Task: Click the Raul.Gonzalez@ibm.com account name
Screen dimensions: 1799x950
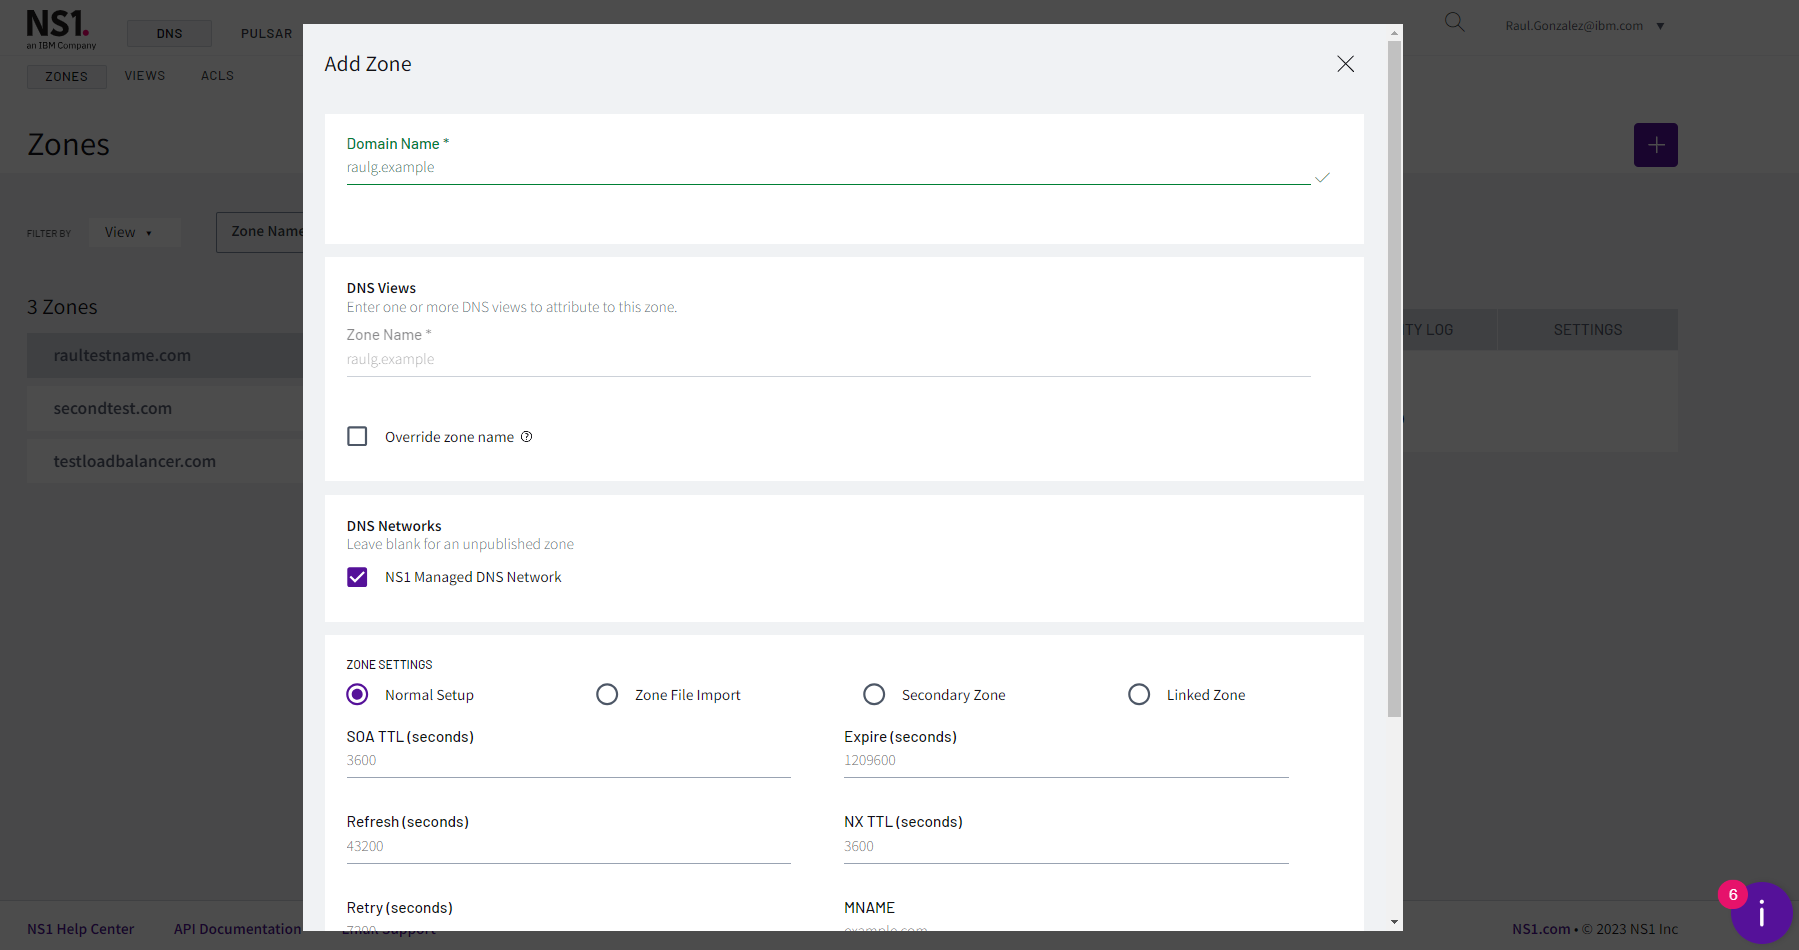Action: pos(1574,26)
